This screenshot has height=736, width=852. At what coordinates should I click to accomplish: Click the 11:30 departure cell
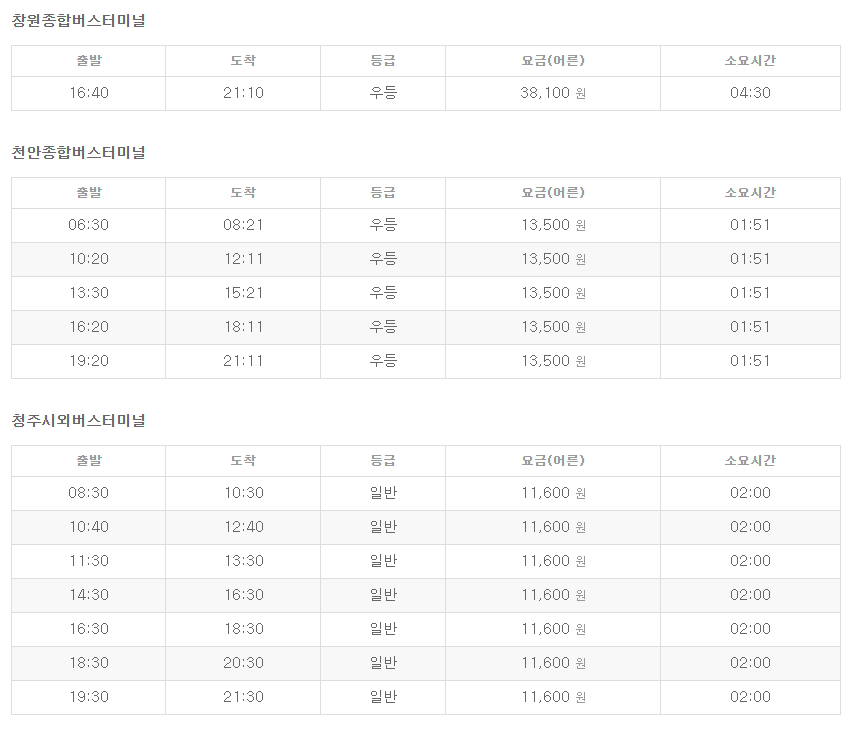click(89, 561)
